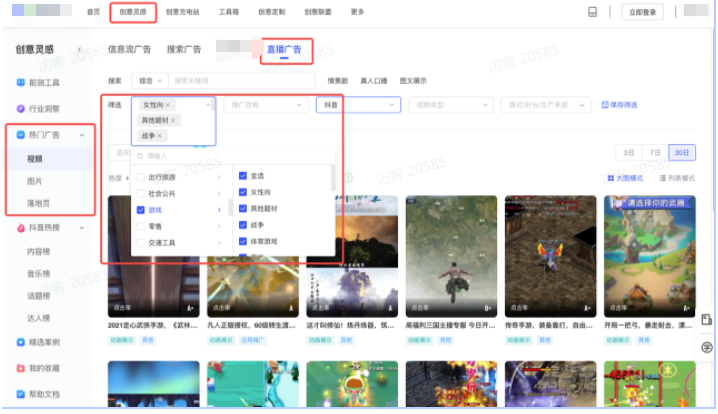The image size is (718, 414).
Task: Click the purple 行业洞察 sidebar icon
Action: pyautogui.click(x=21, y=109)
